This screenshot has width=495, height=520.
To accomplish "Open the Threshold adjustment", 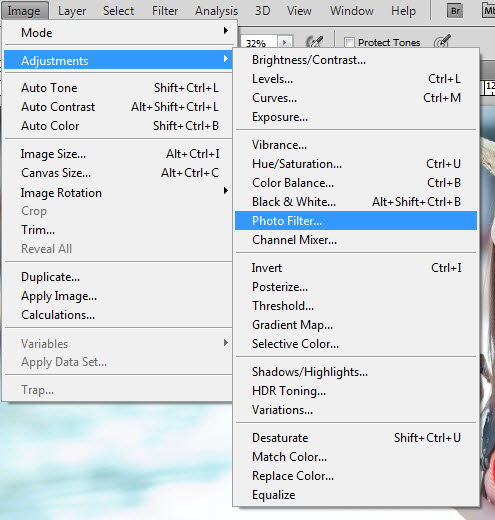I will [x=356, y=306].
